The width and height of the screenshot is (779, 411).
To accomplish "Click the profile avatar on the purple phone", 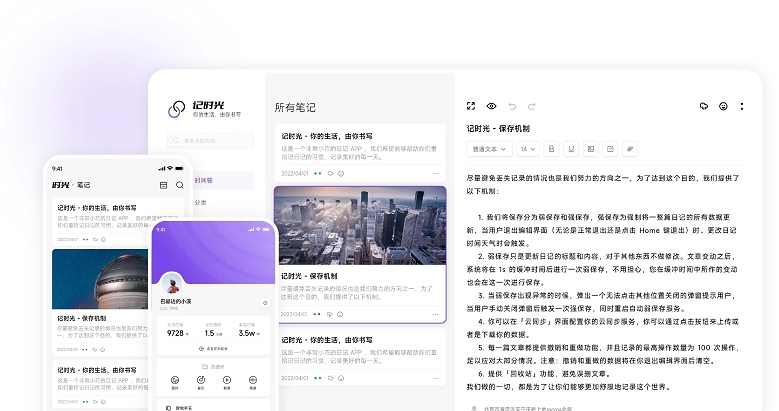I will (x=172, y=284).
